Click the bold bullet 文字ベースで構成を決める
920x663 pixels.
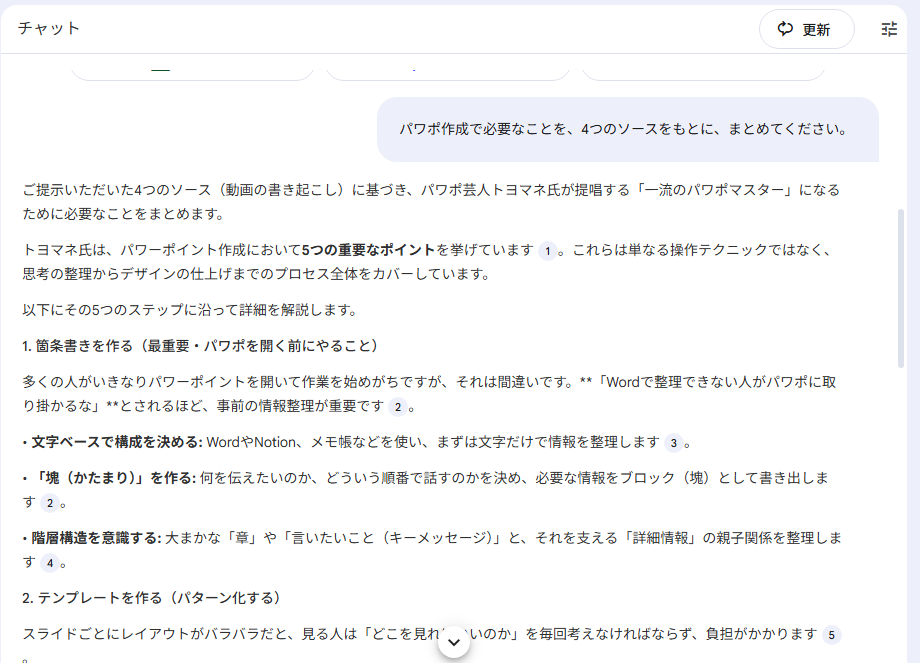(116, 442)
